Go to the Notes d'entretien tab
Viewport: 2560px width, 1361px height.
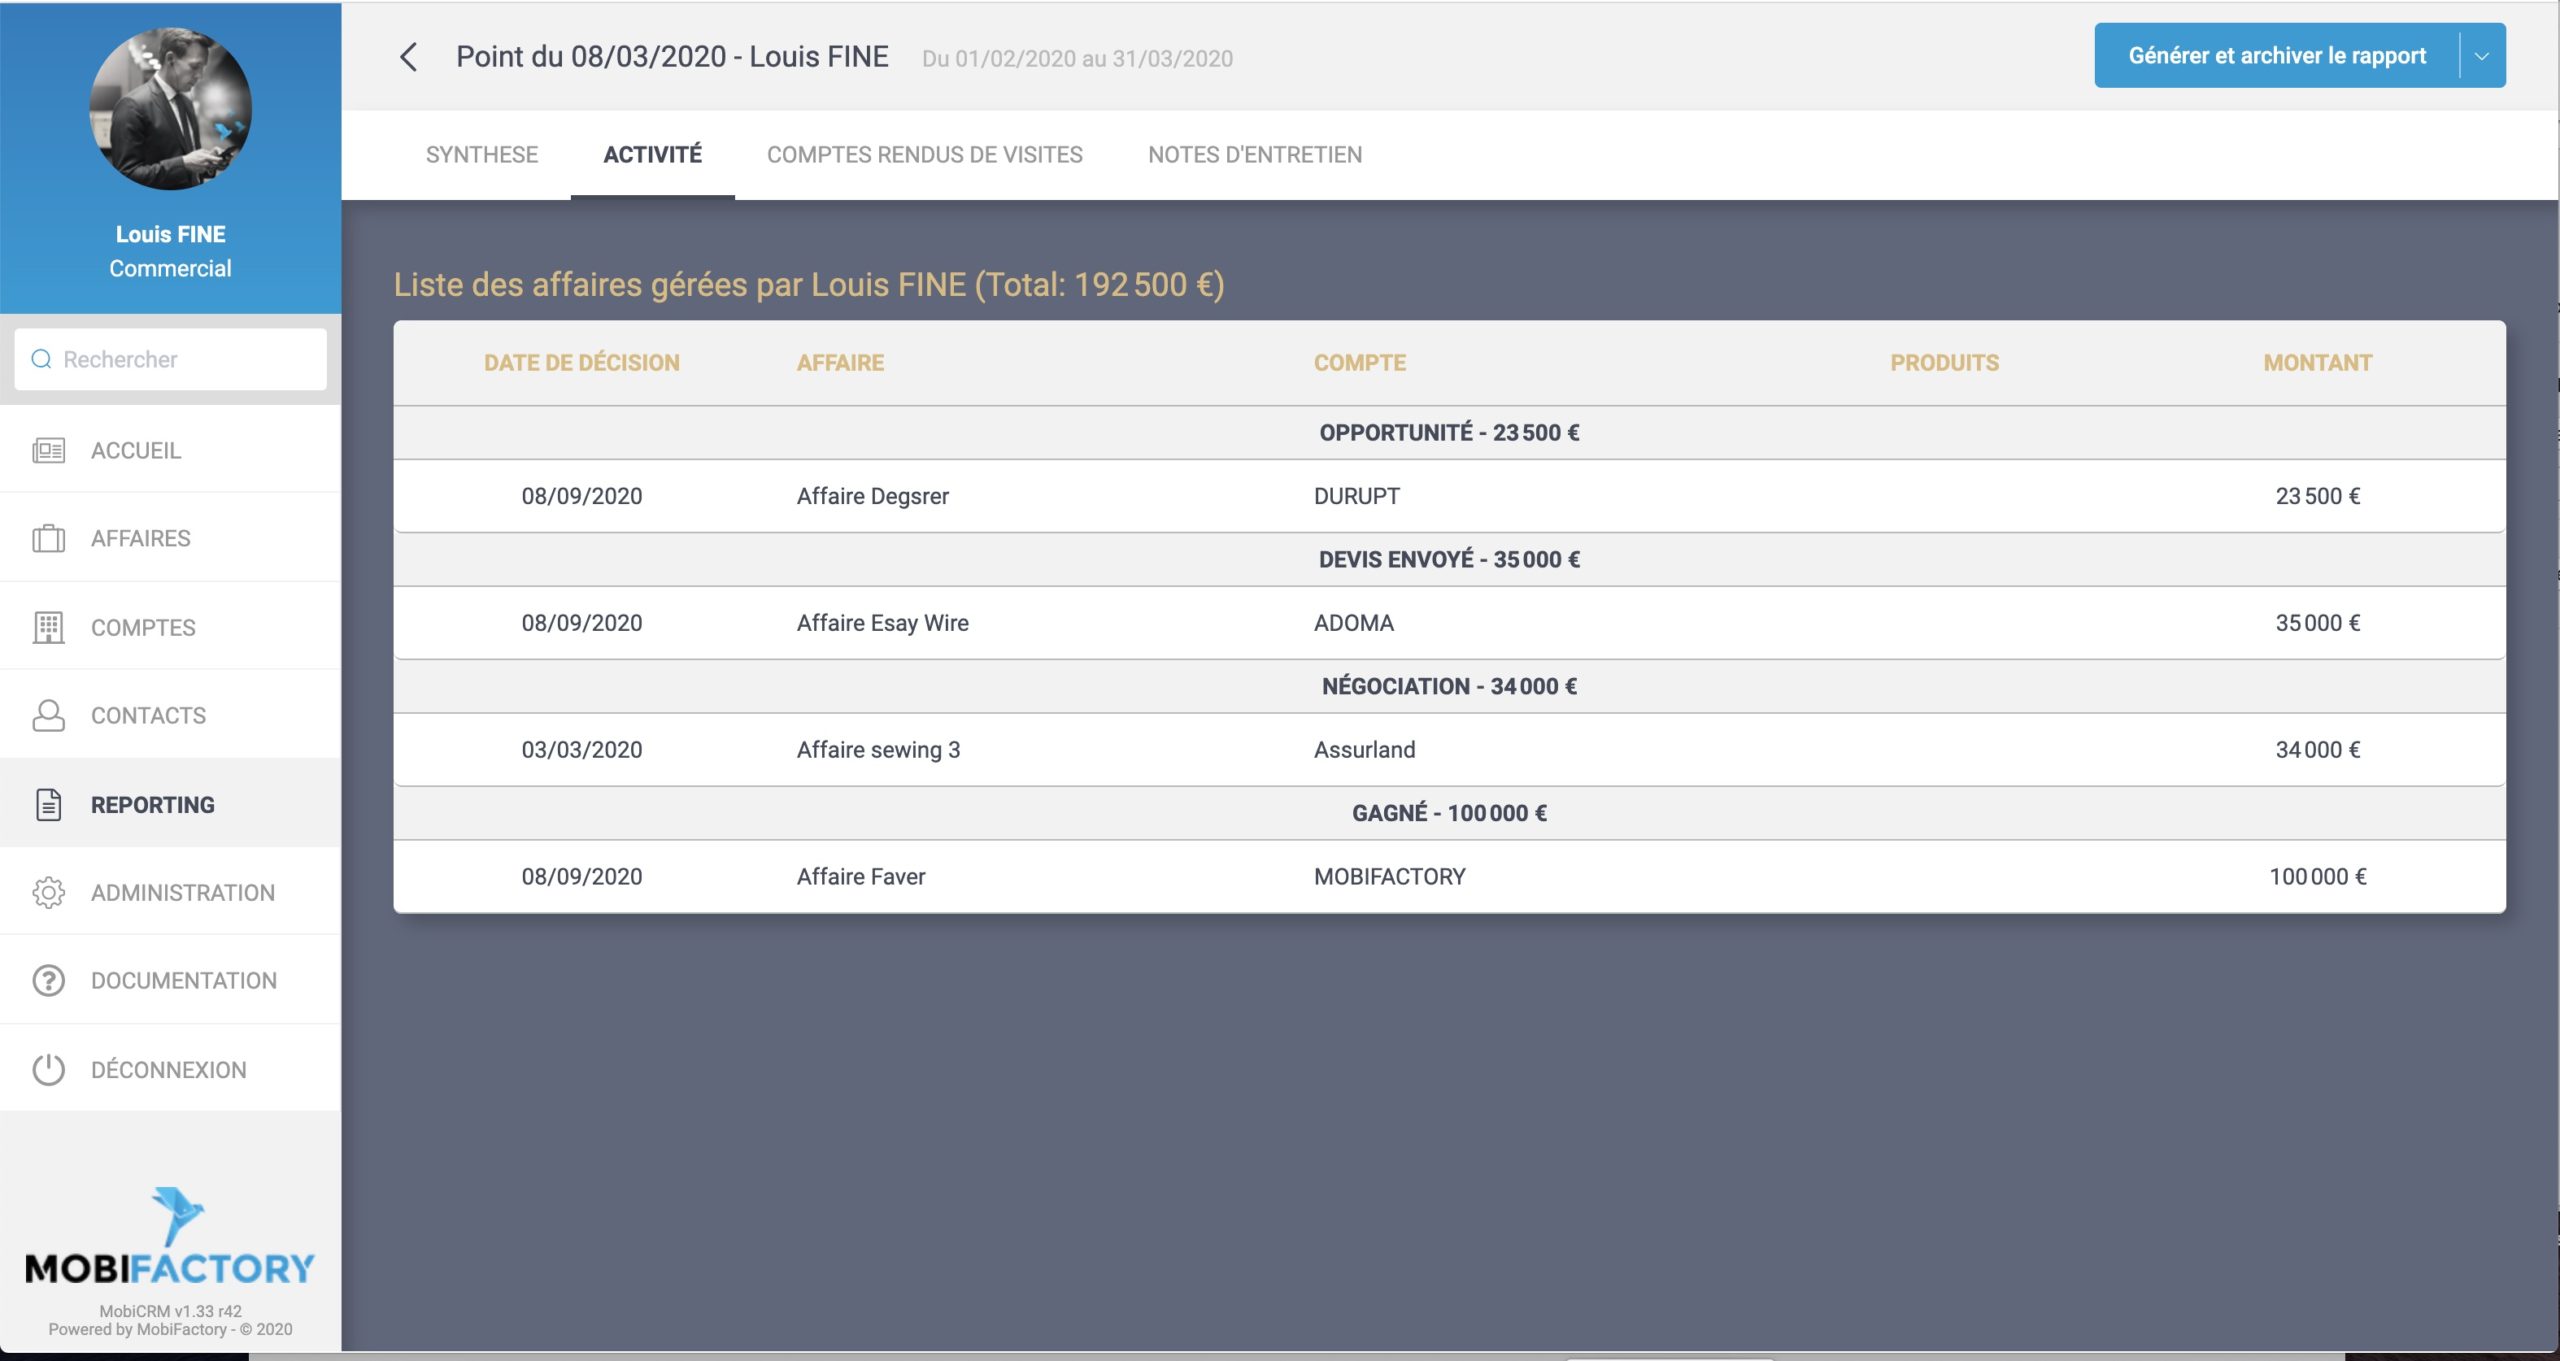click(x=1254, y=155)
